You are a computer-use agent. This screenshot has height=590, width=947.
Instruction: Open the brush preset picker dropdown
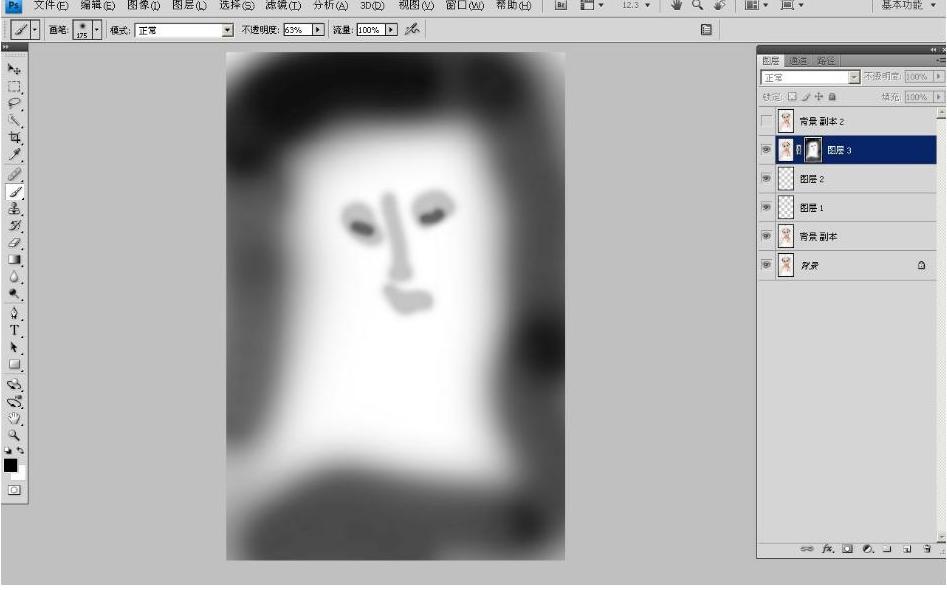click(x=96, y=30)
